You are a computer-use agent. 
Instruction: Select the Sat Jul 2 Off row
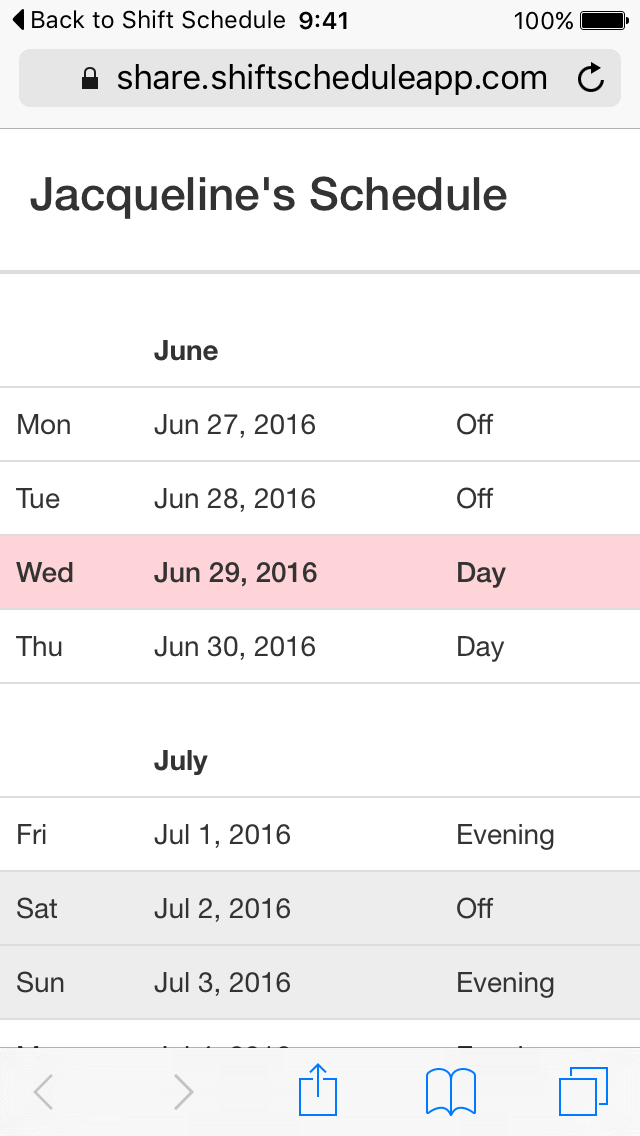[320, 908]
